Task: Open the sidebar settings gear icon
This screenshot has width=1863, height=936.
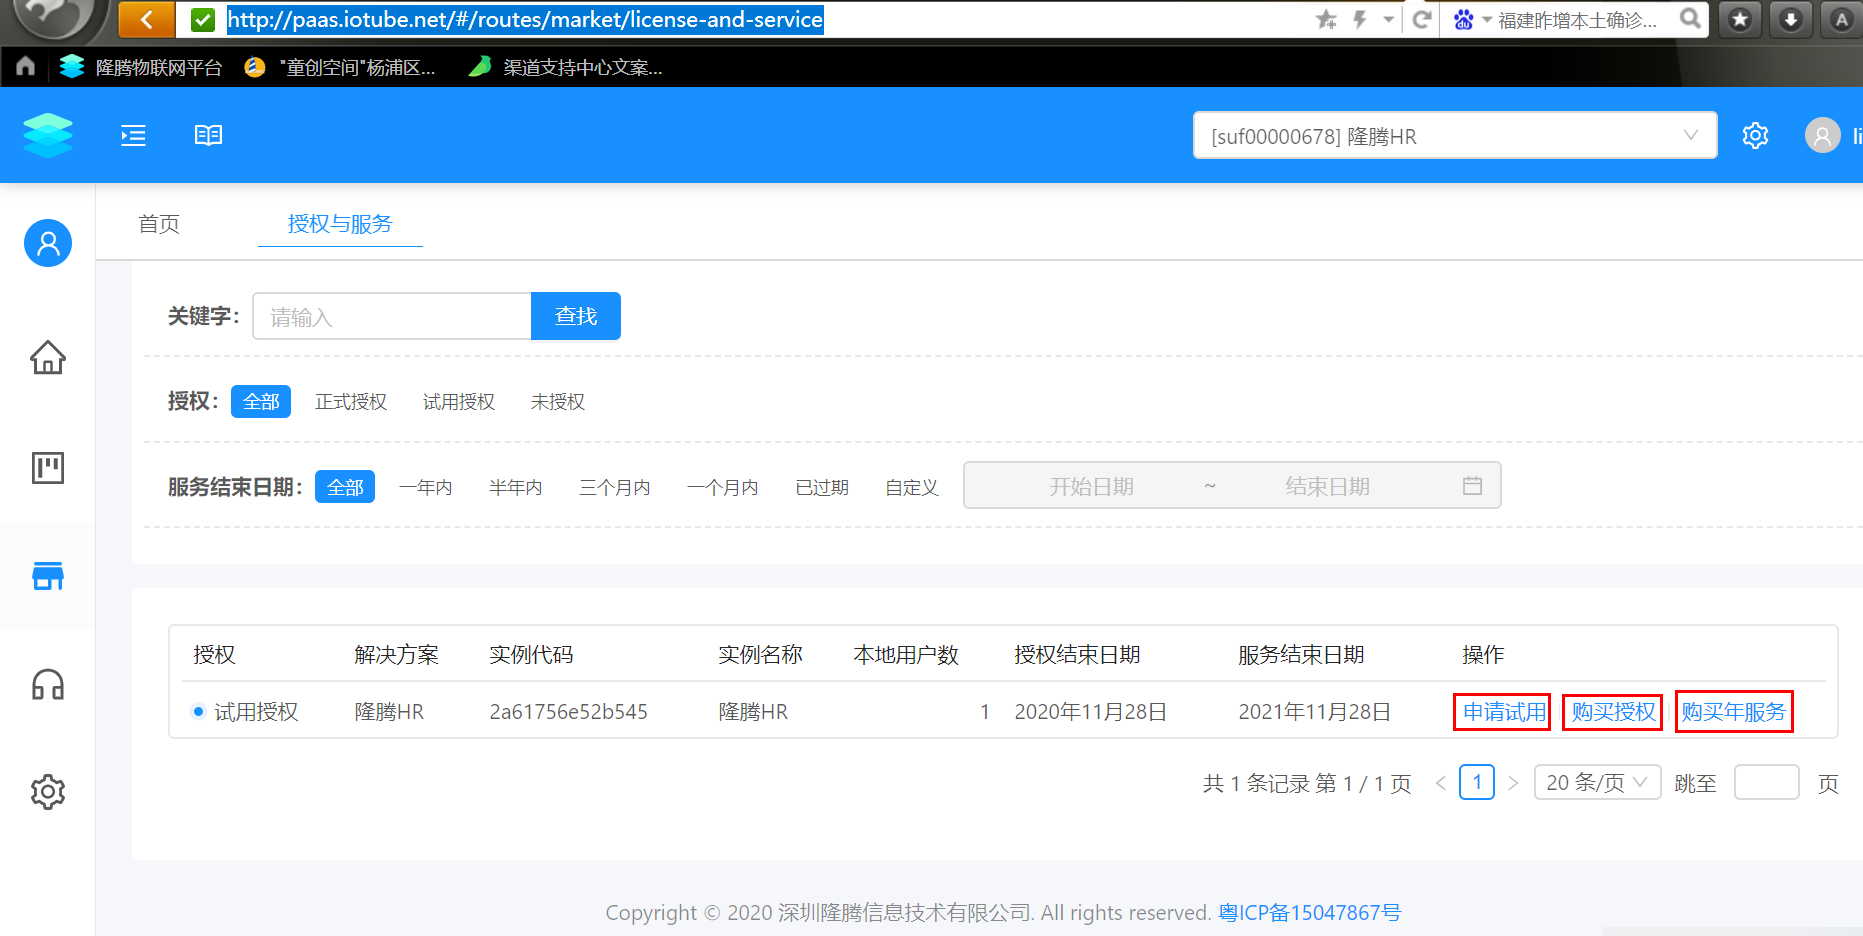Action: coord(48,792)
